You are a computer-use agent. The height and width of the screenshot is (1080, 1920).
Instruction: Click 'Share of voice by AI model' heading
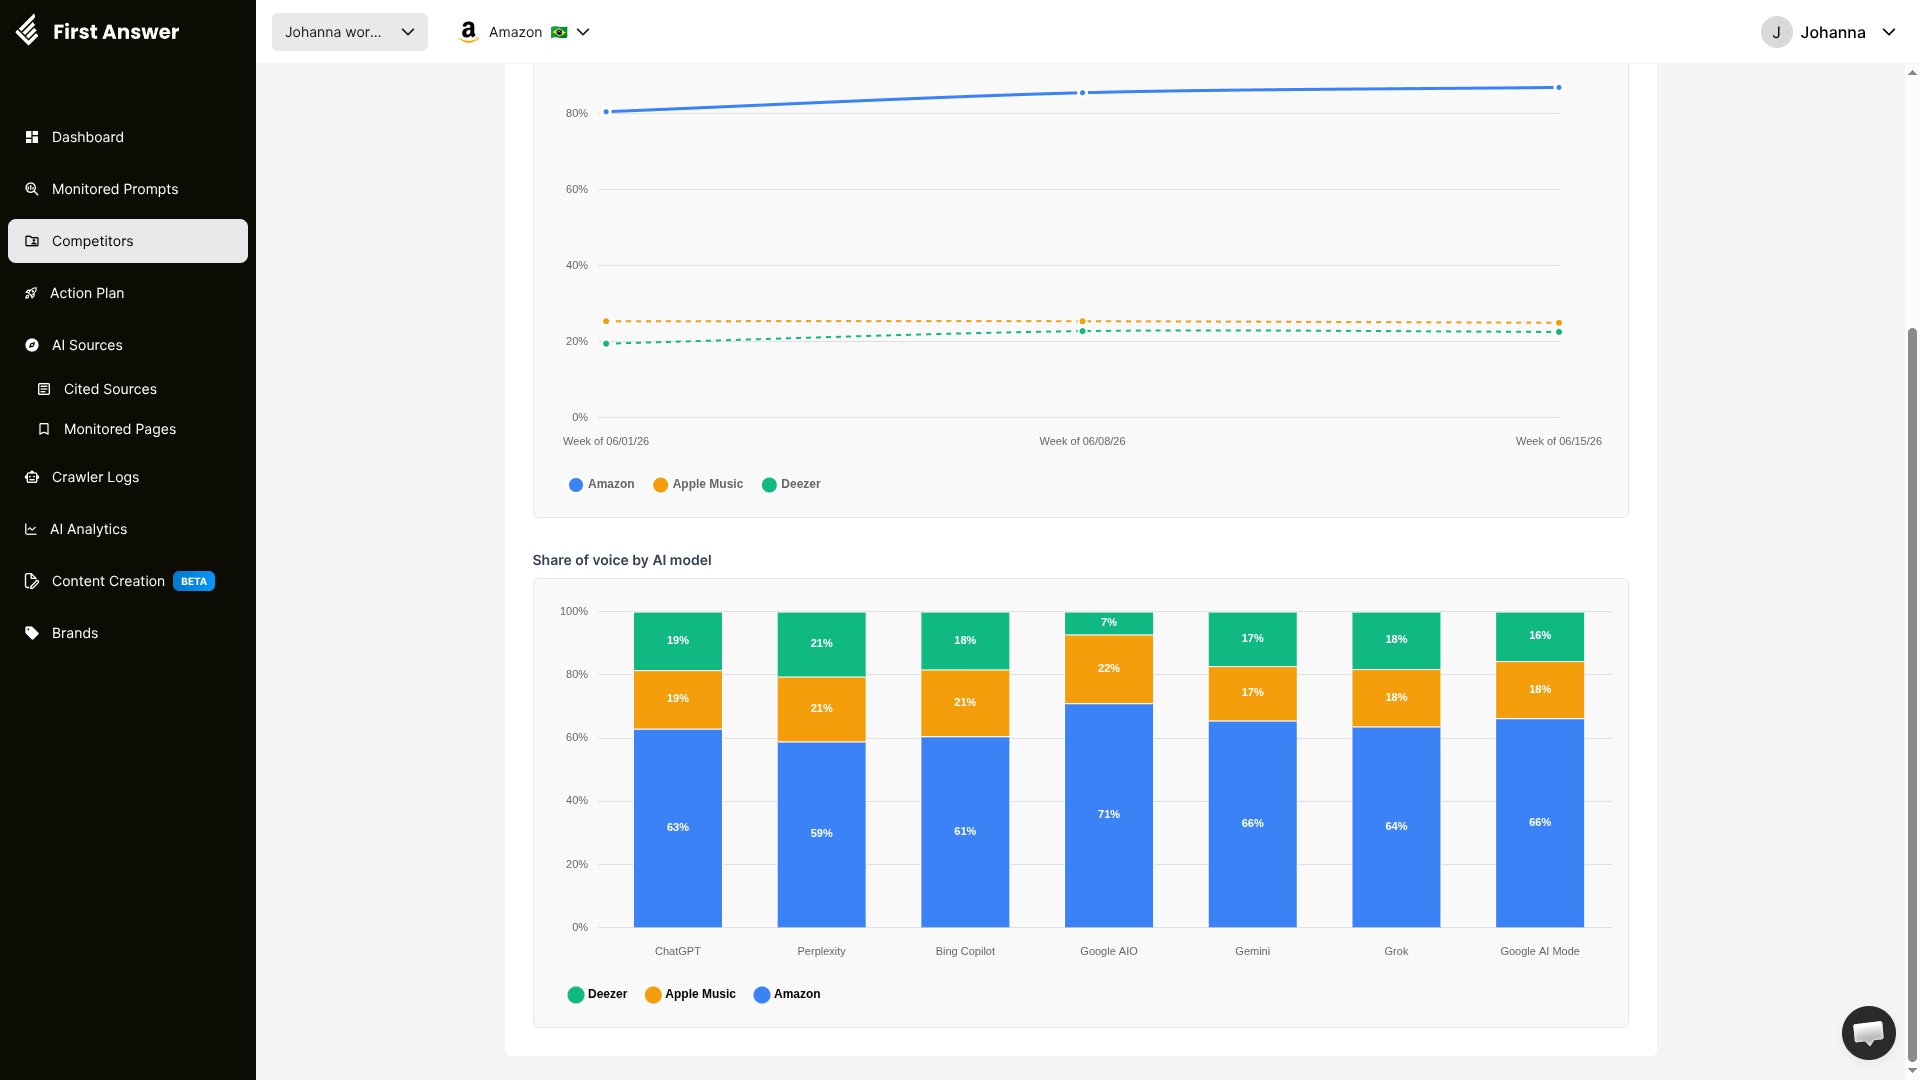tap(622, 560)
